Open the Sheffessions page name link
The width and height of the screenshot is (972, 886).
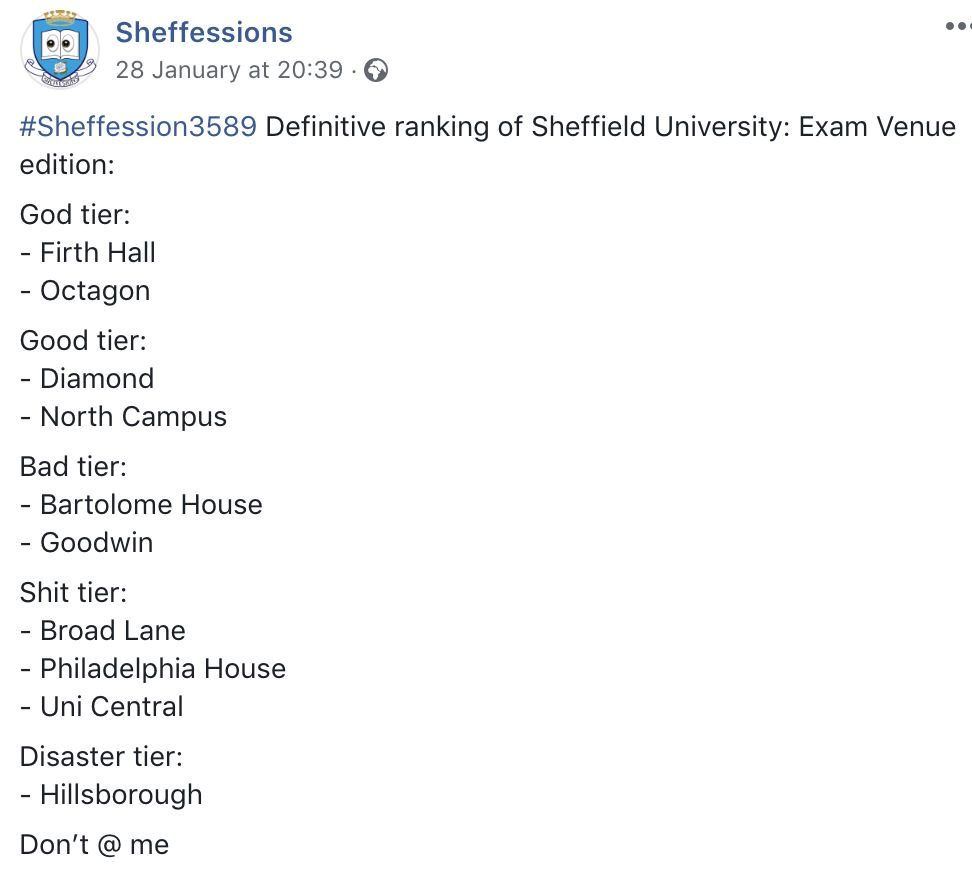[x=204, y=32]
